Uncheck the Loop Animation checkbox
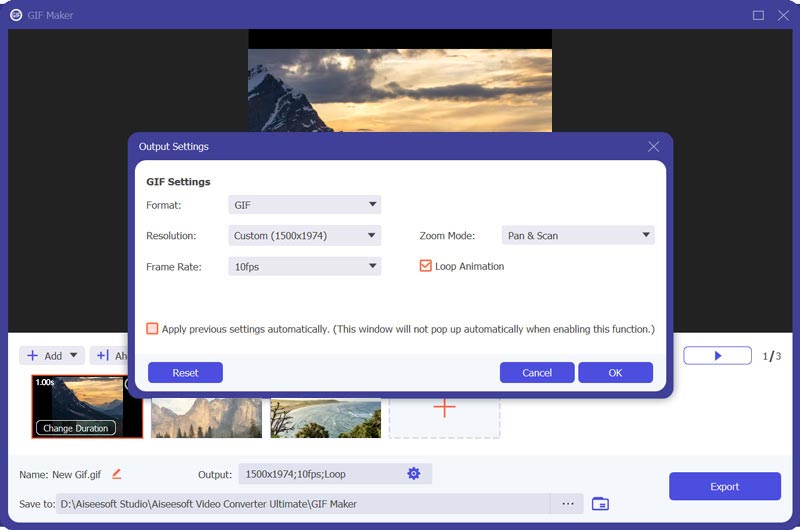The height and width of the screenshot is (530, 800). [x=426, y=266]
